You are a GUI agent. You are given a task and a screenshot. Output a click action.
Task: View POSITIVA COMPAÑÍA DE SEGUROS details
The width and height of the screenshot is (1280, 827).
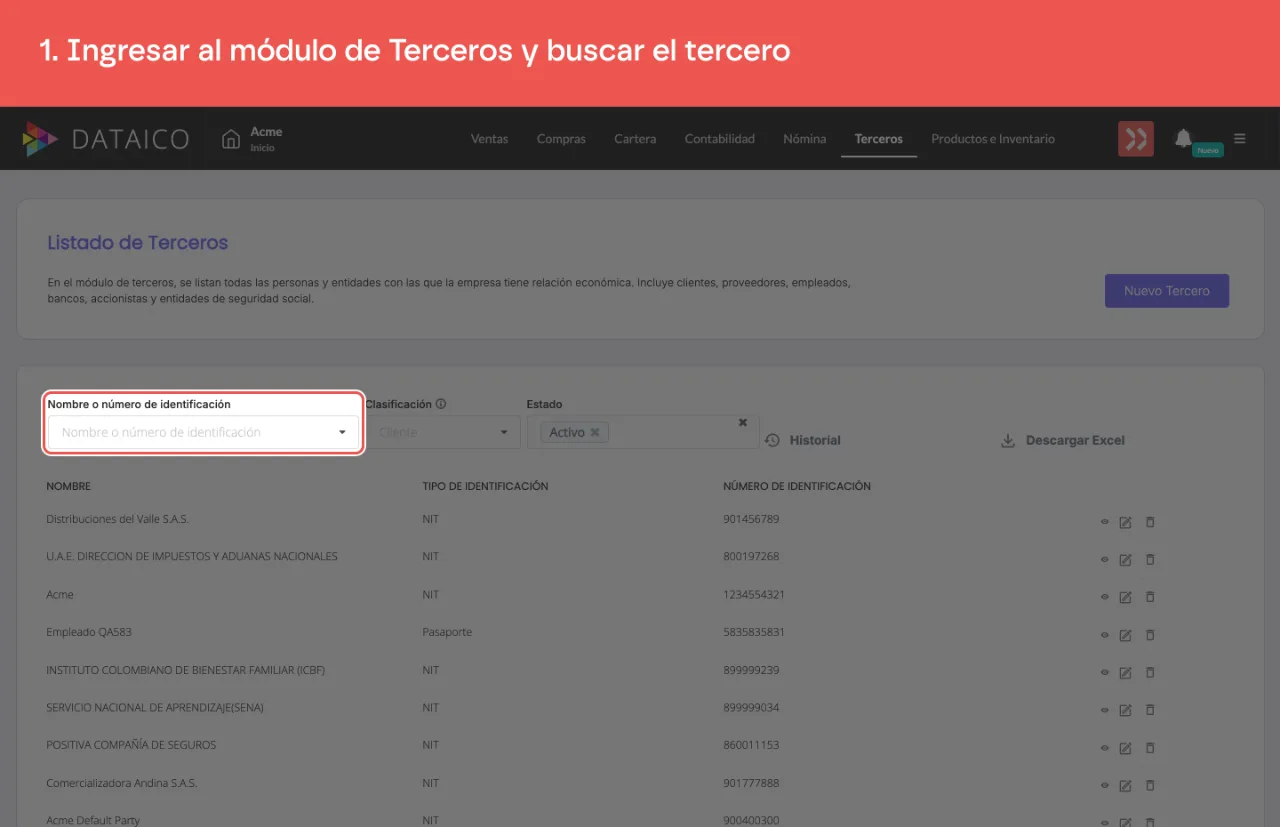[1105, 748]
